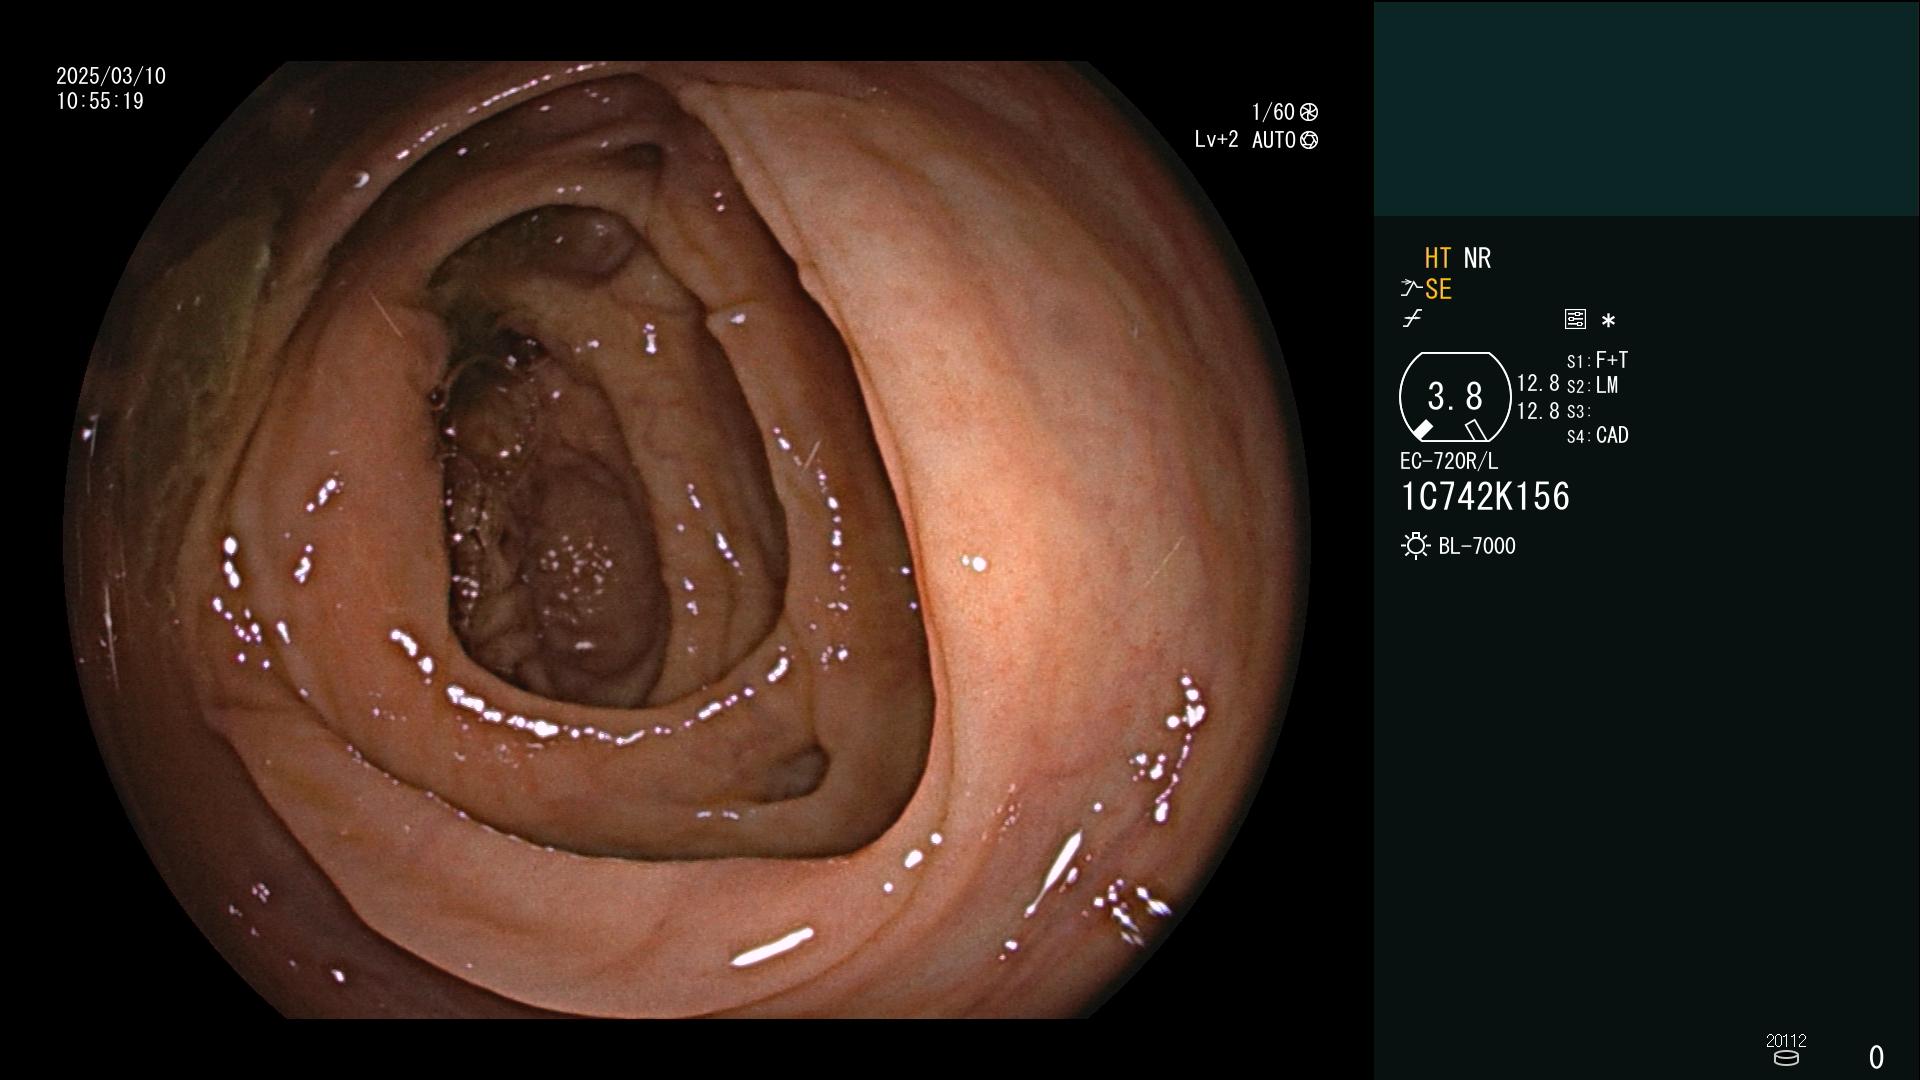1920x1080 pixels.
Task: Open the slider settings panel icon
Action: (1575, 319)
